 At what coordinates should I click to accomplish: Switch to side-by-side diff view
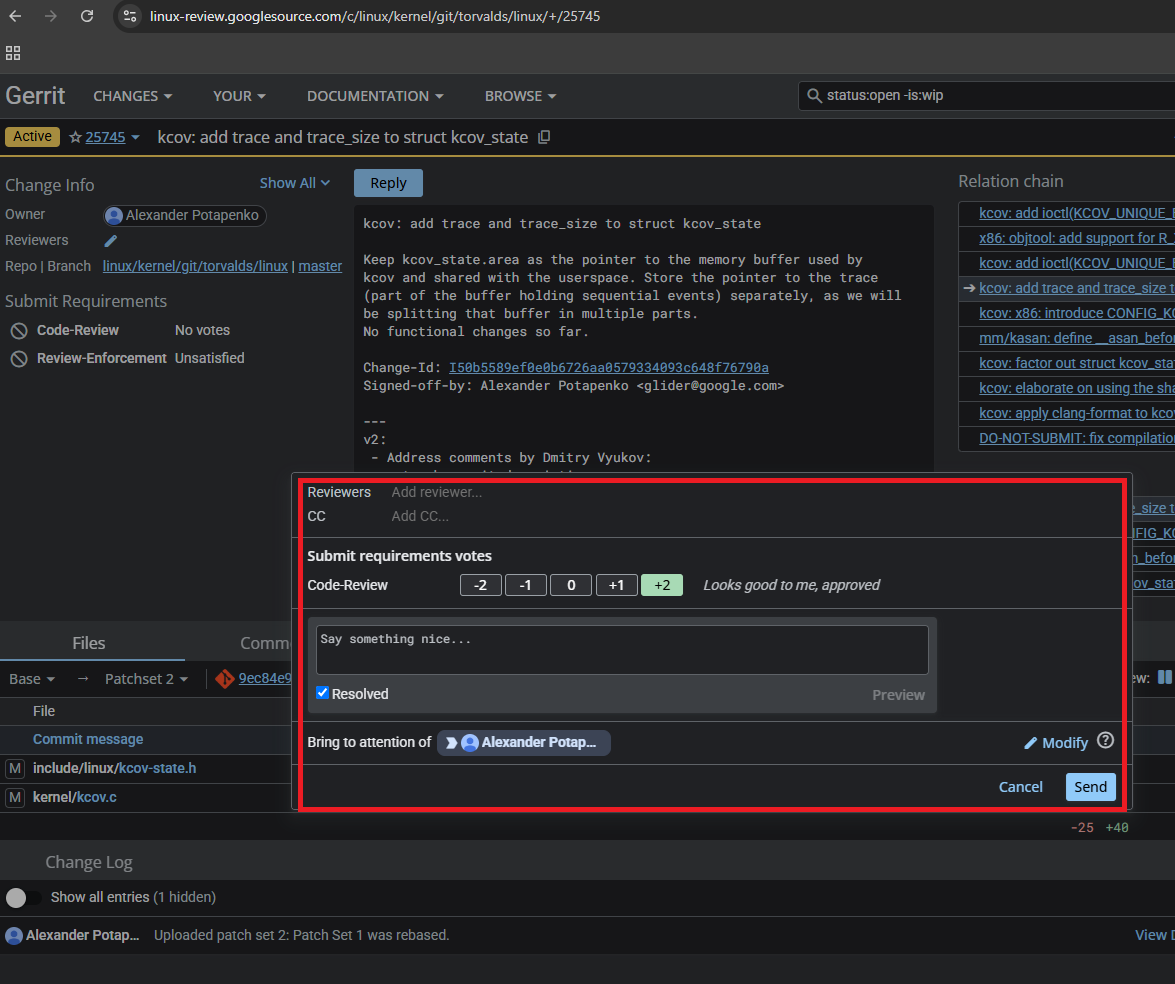click(1164, 678)
